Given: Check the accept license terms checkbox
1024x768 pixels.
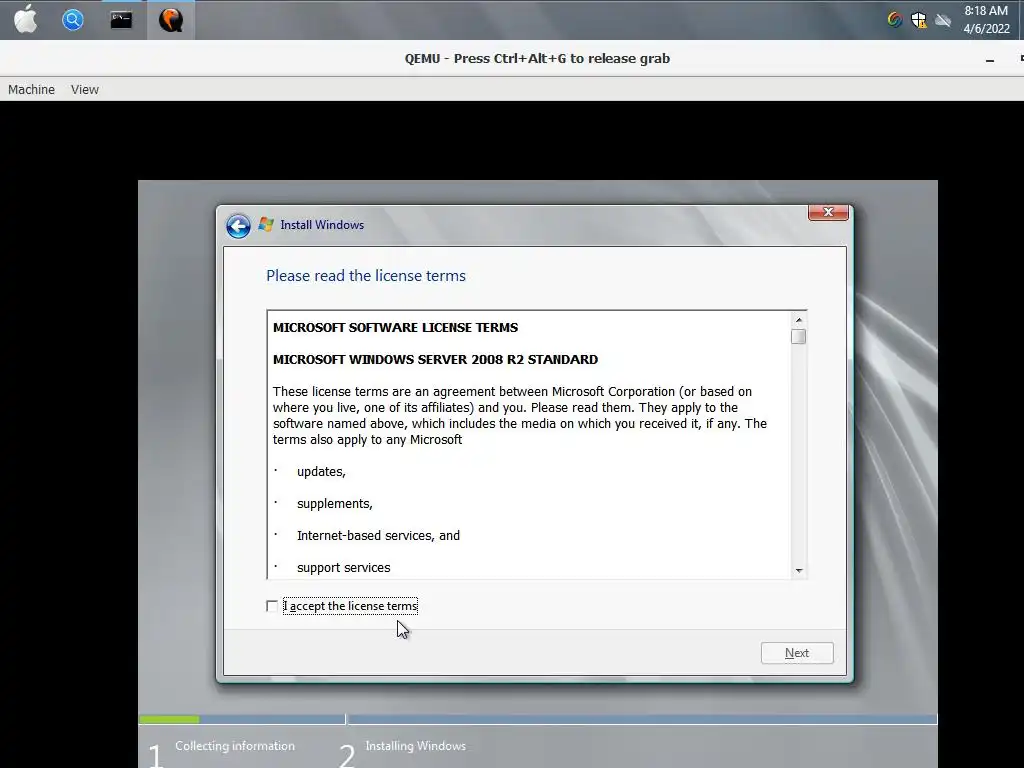Looking at the screenshot, I should (x=272, y=606).
